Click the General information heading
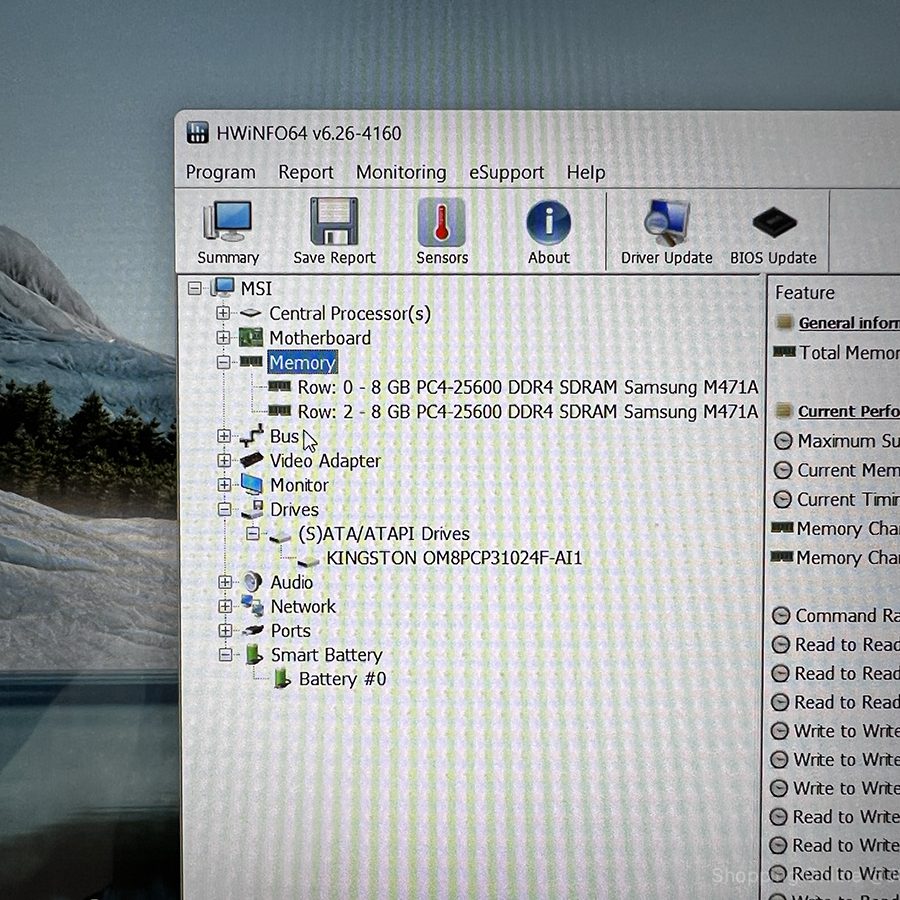 pyautogui.click(x=849, y=323)
